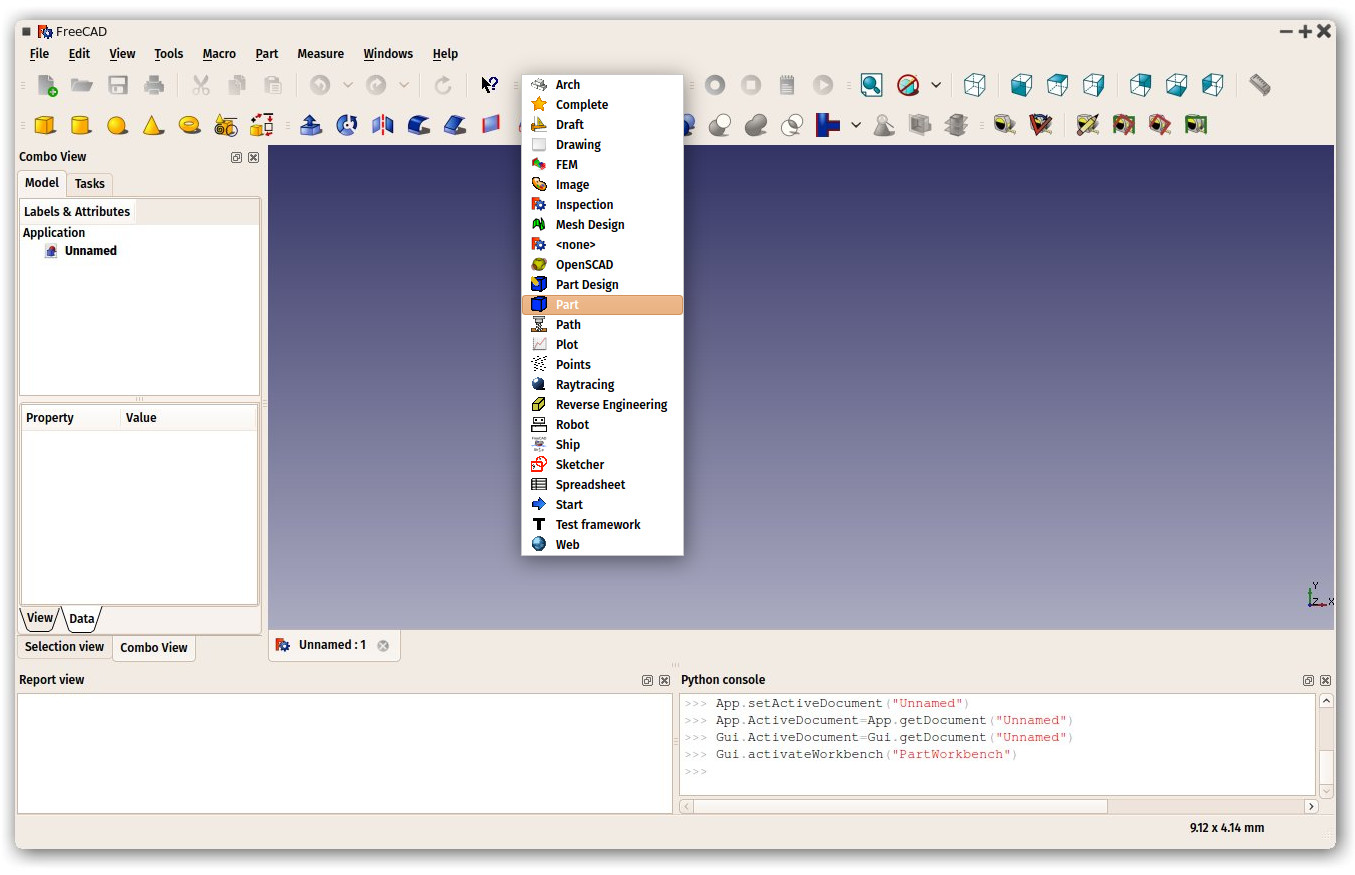Choose Mesh Design from the workbench list
The height and width of the screenshot is (875, 1355).
tap(602, 225)
